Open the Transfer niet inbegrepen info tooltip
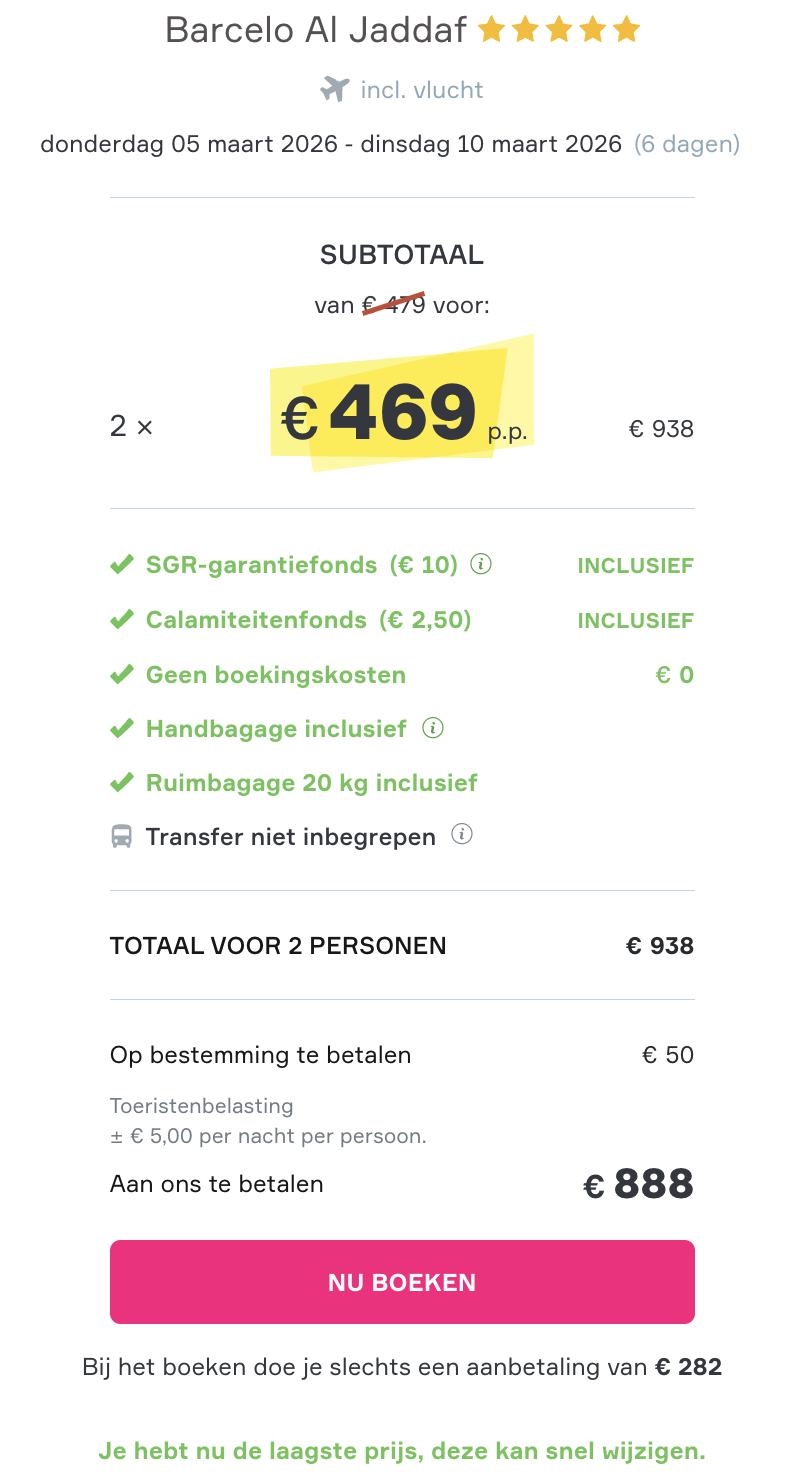The width and height of the screenshot is (792, 1480). coord(462,834)
